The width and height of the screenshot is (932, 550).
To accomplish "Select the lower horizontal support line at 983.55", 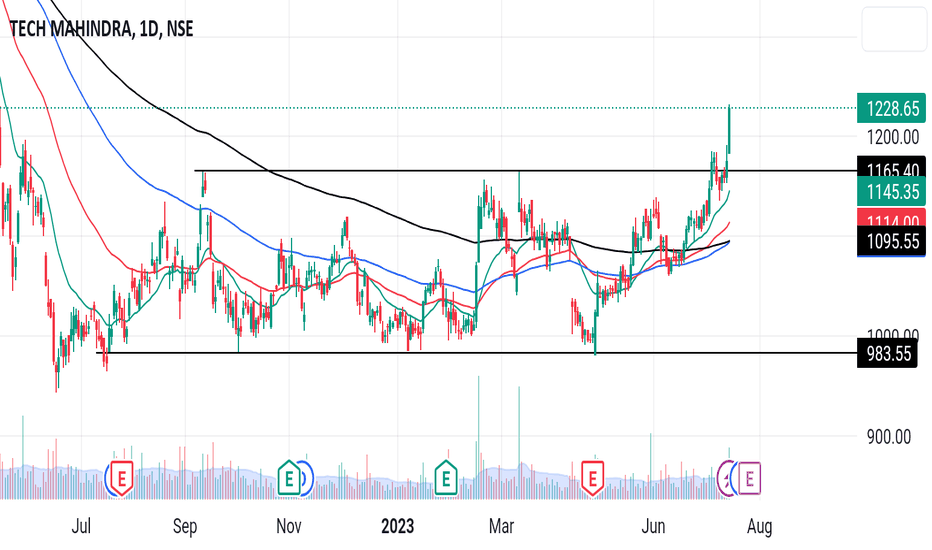I will coord(476,353).
